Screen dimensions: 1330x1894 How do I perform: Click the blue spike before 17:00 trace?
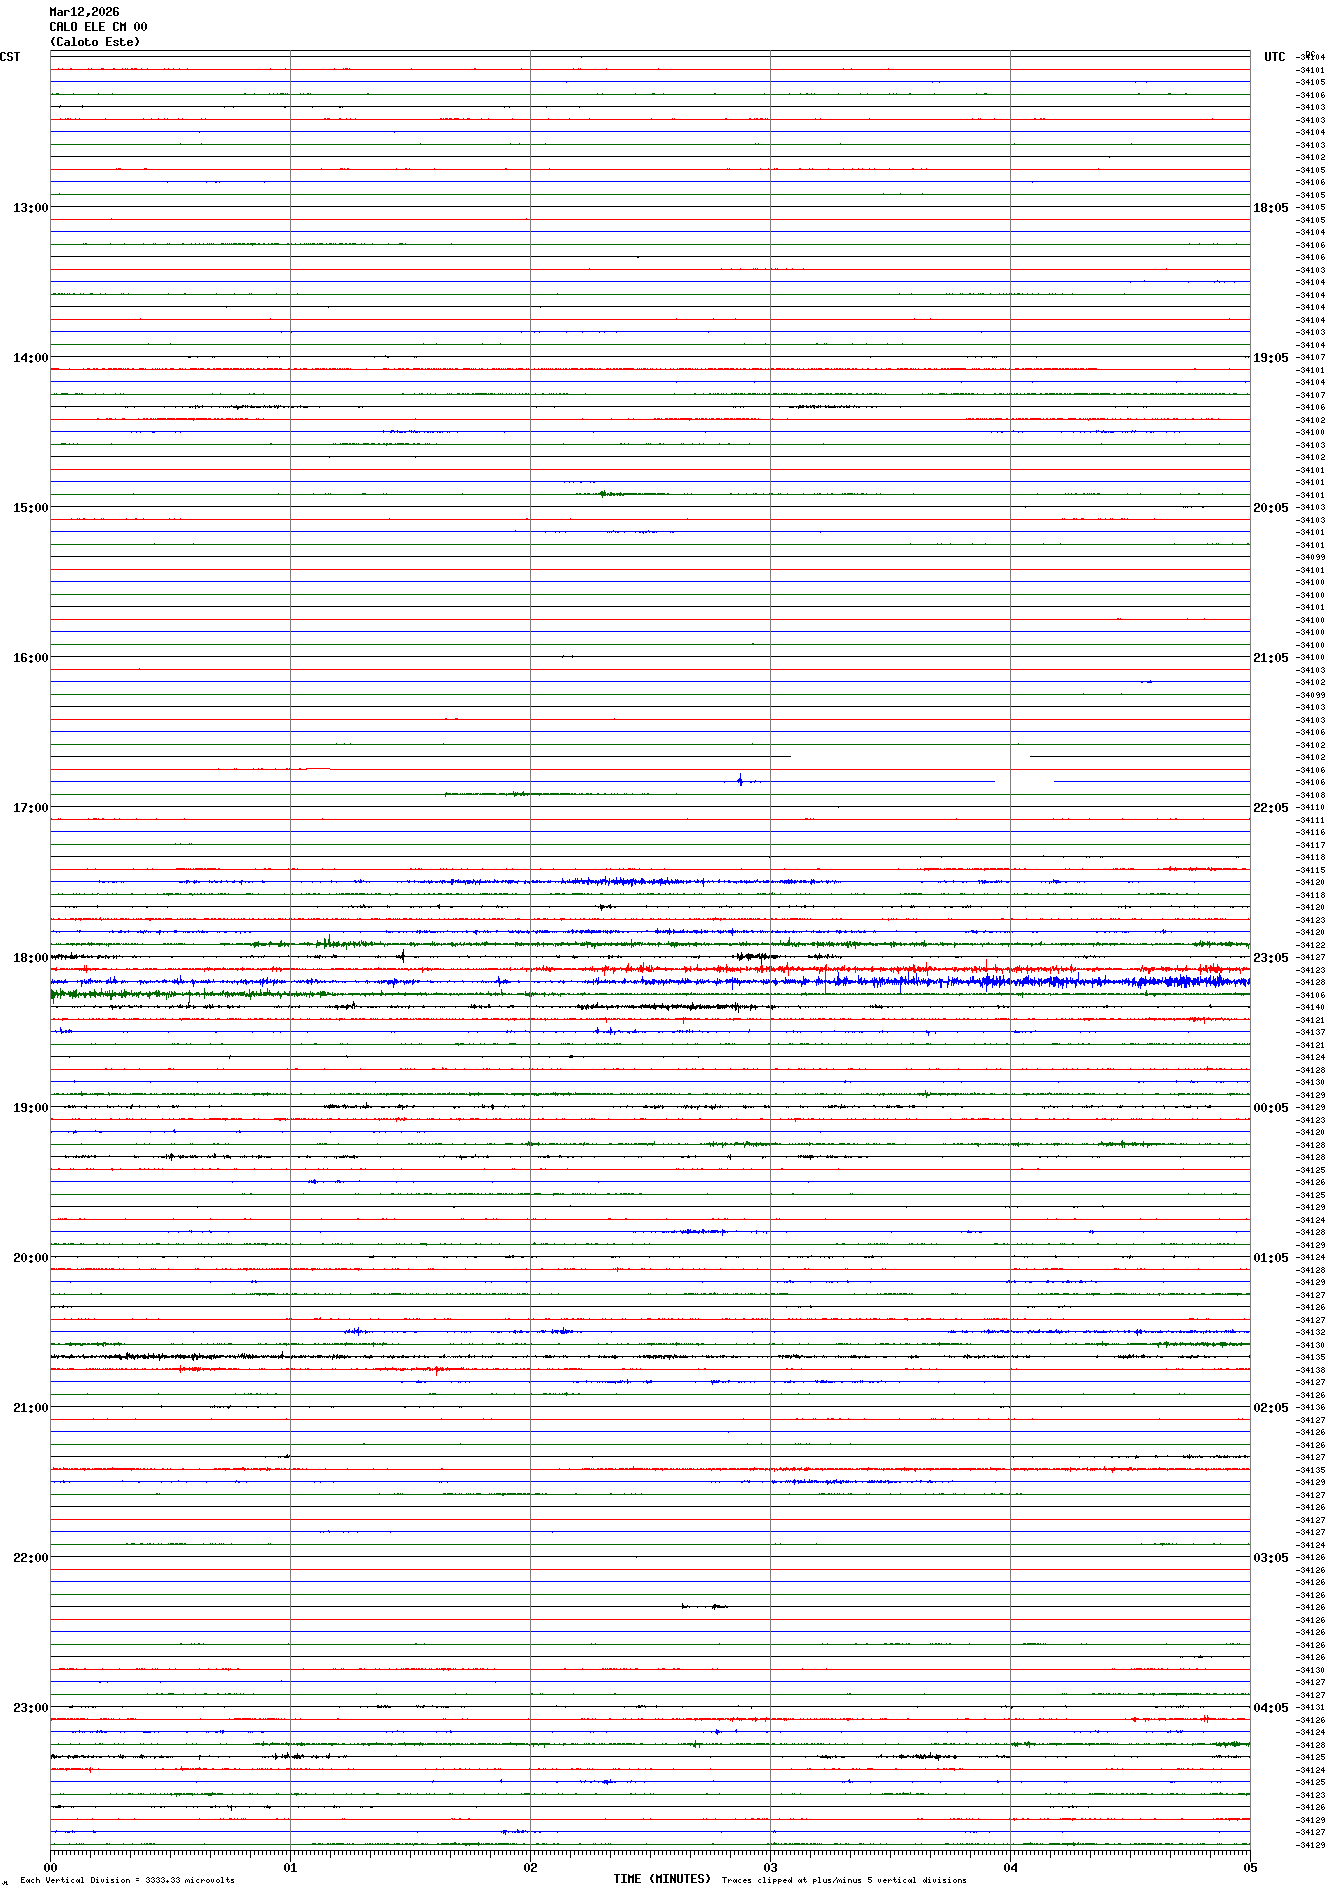tap(740, 780)
